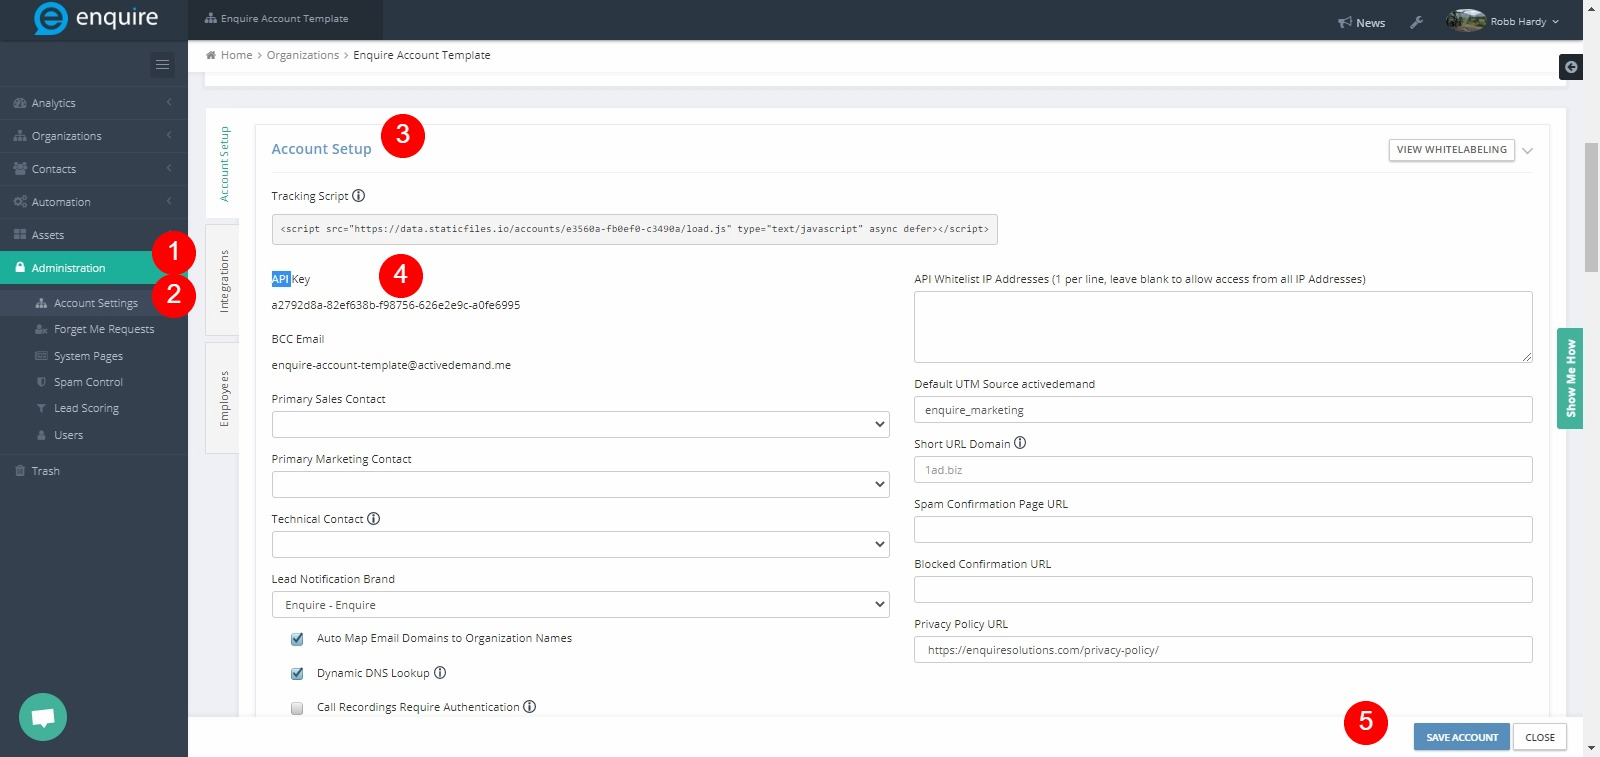The height and width of the screenshot is (757, 1600).
Task: Enable Call Recordings Require Authentication checkbox
Action: [297, 708]
